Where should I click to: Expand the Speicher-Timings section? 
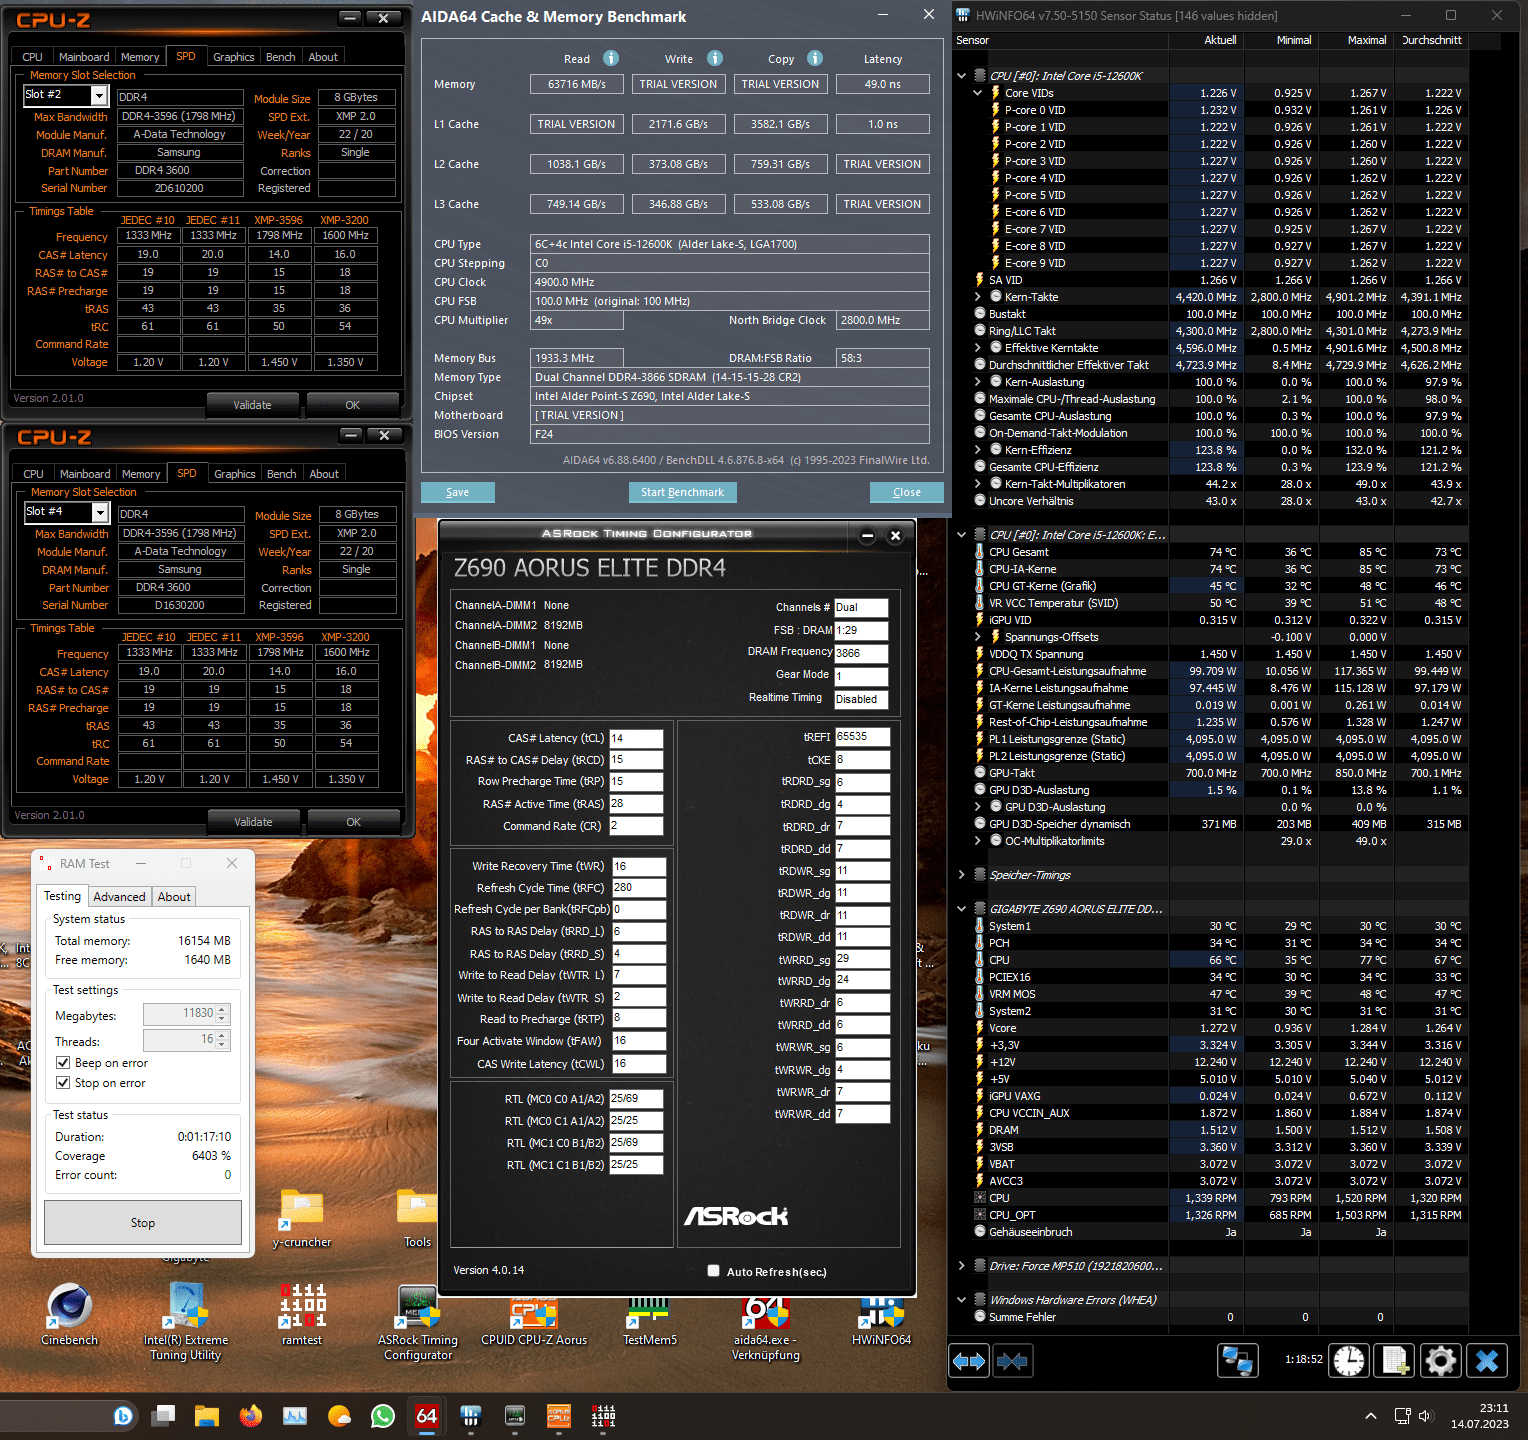point(962,875)
